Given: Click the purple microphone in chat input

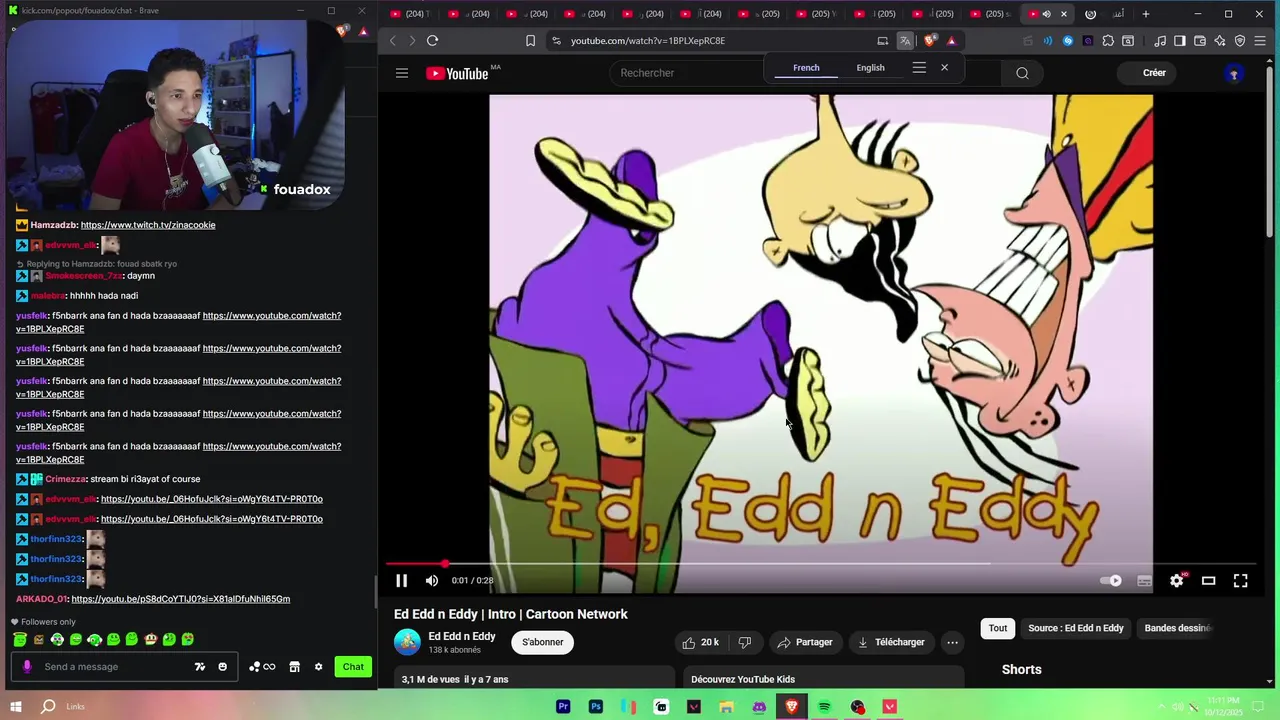Looking at the screenshot, I should point(27,667).
